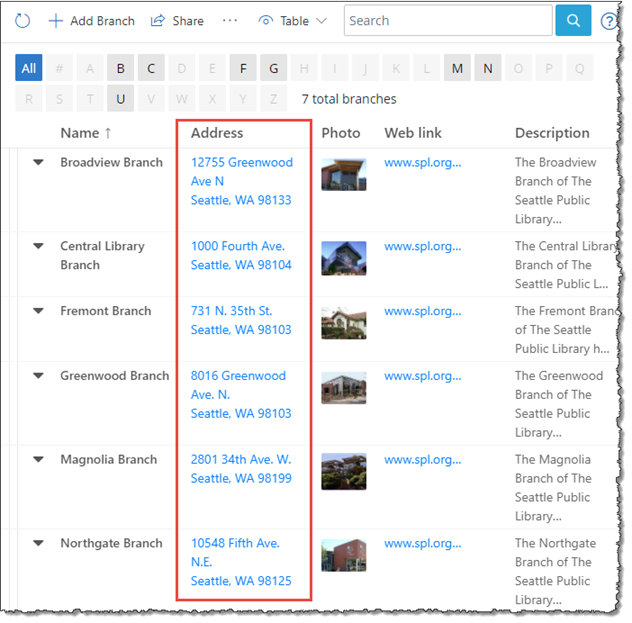The width and height of the screenshot is (632, 623).
Task: Open the Table view dropdown
Action: coord(292,21)
